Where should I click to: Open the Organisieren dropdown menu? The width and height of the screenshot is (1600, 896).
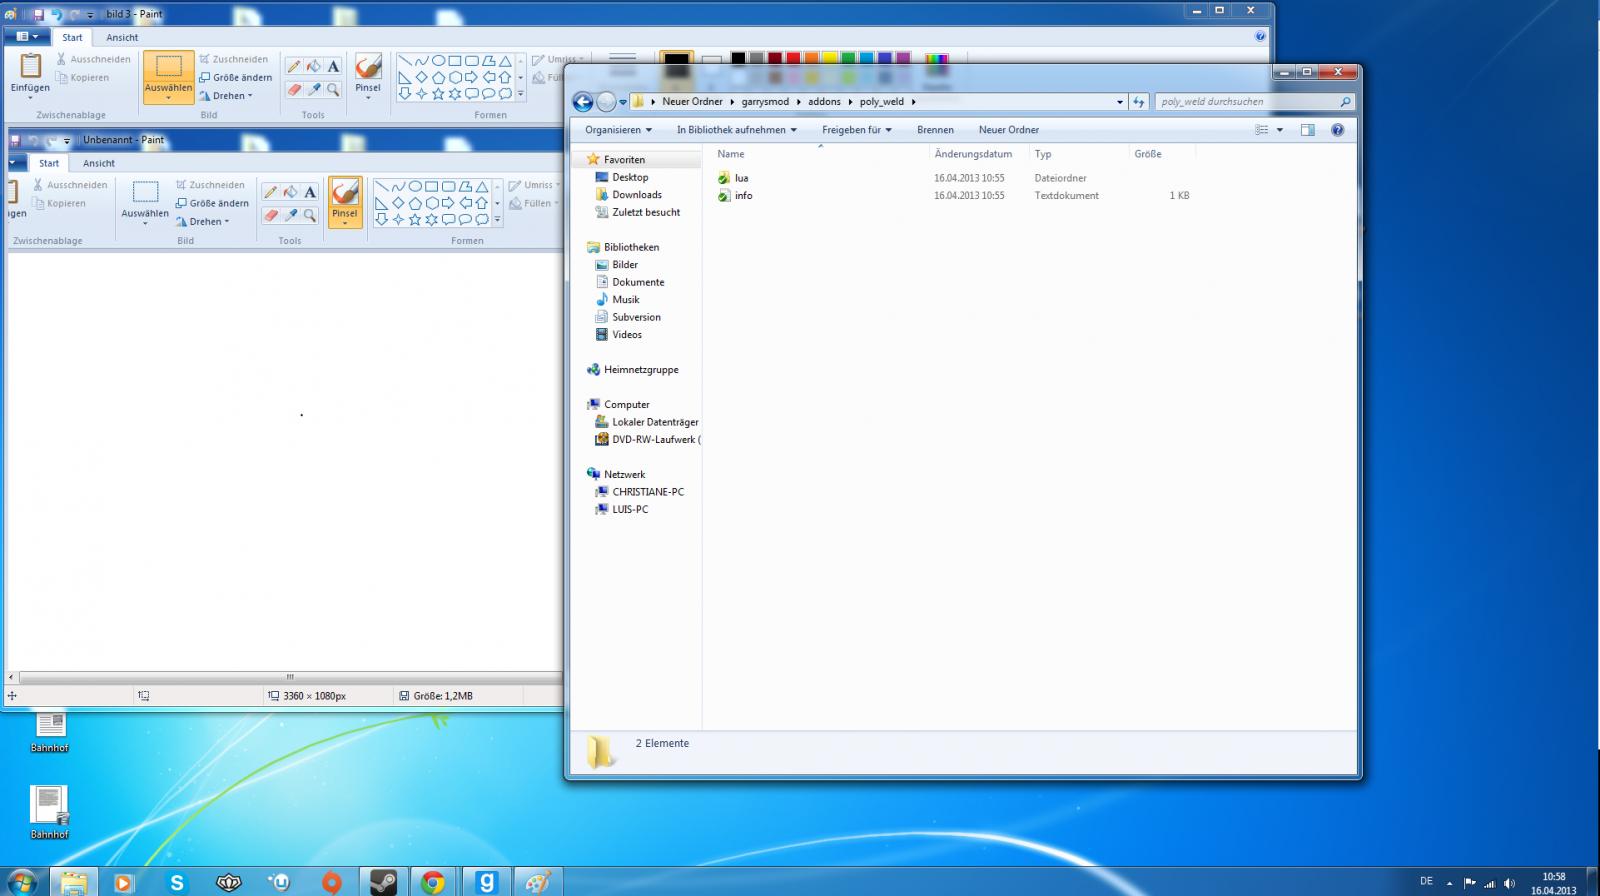point(618,130)
